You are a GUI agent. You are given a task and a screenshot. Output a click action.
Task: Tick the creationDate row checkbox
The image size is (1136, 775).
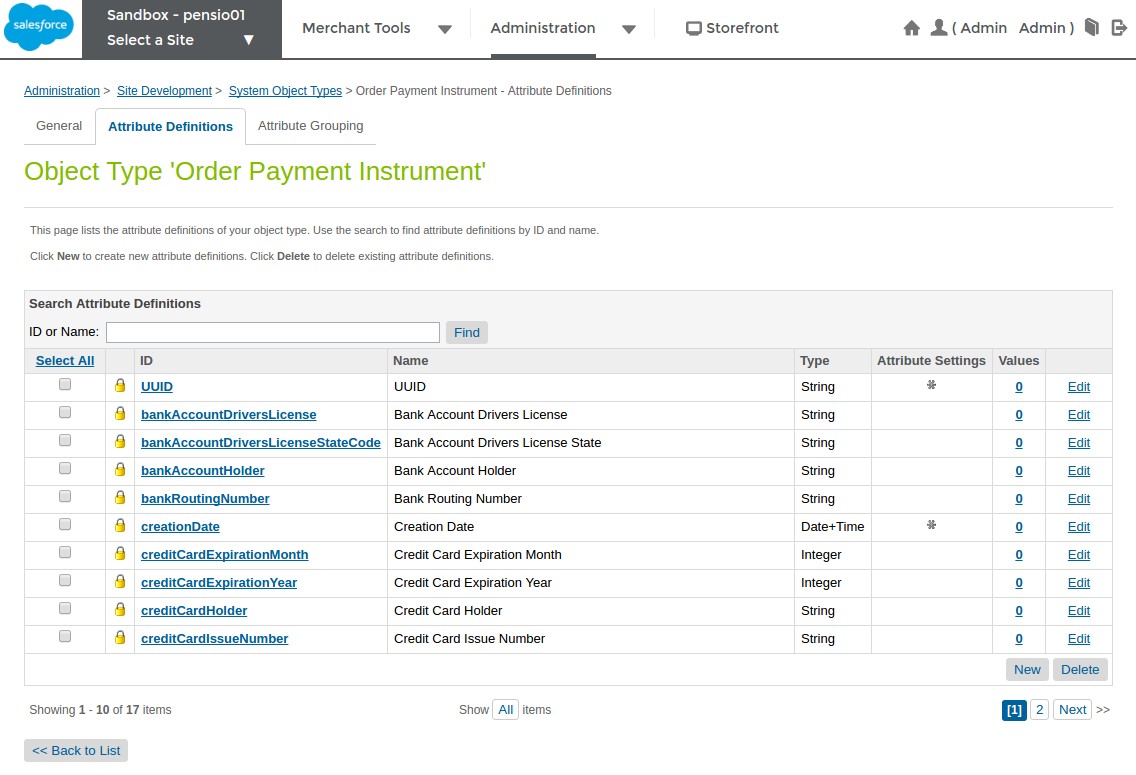point(65,524)
